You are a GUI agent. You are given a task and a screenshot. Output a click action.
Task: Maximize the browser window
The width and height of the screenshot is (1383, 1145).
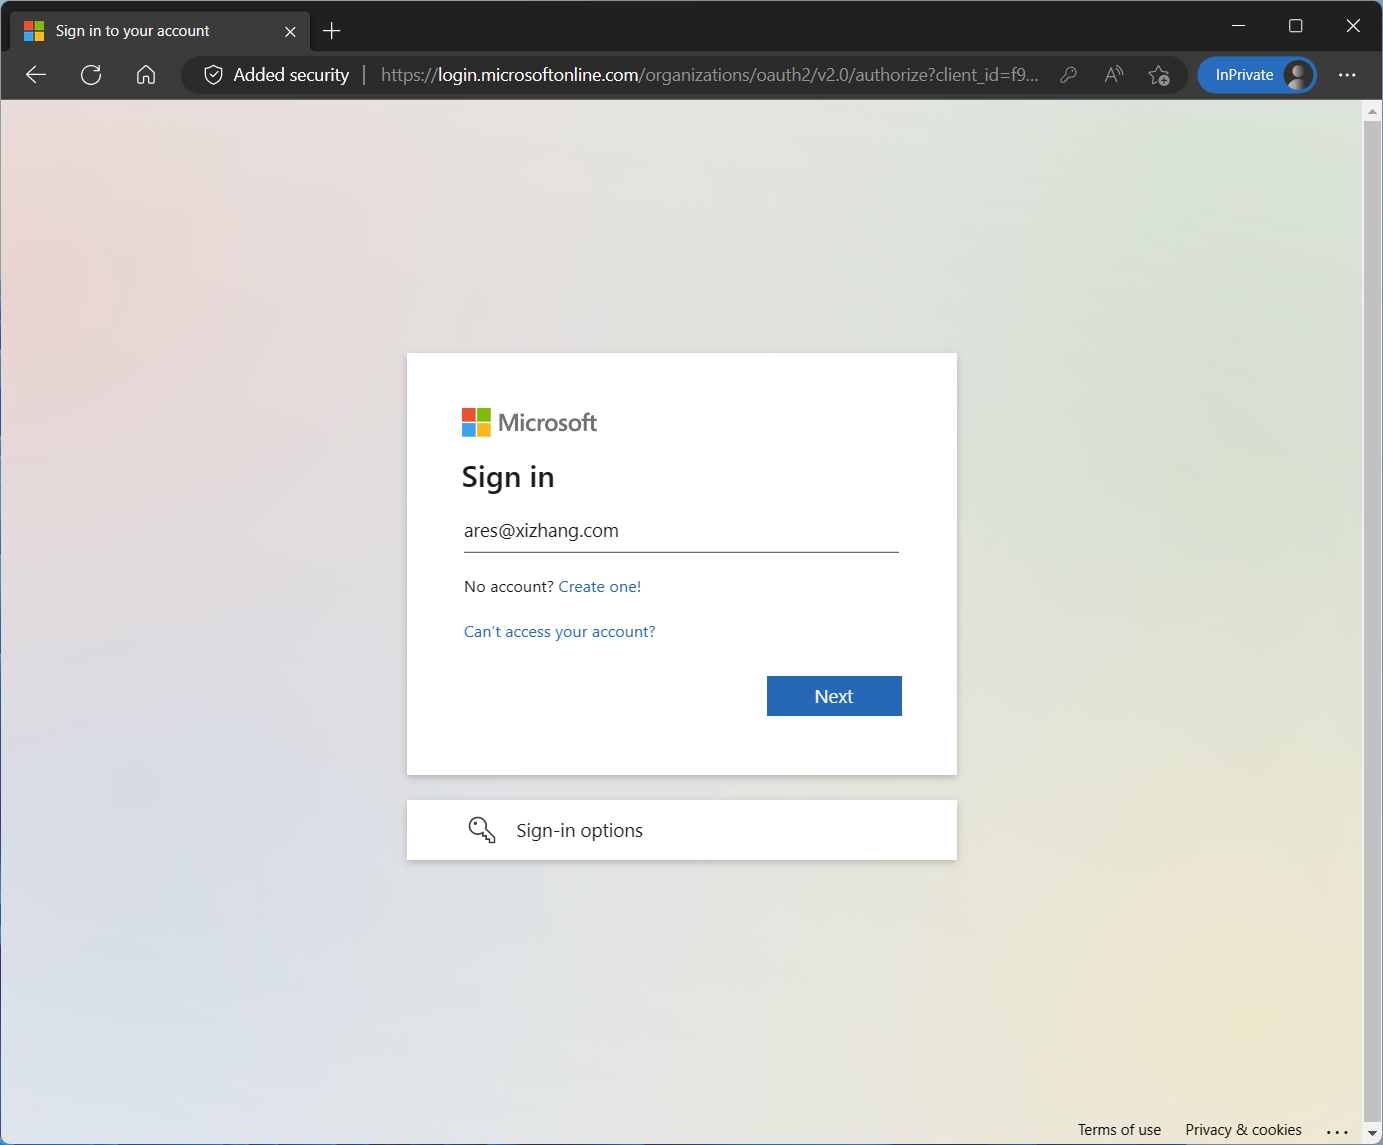(x=1295, y=26)
